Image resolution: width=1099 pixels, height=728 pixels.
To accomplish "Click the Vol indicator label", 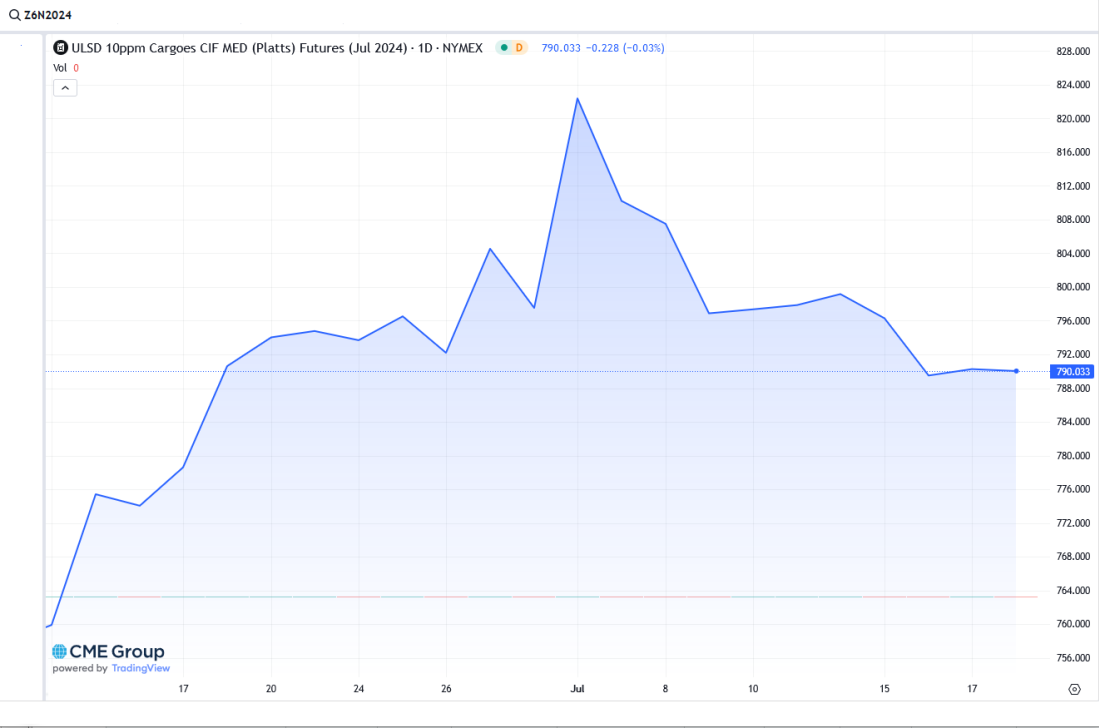I will (60, 68).
